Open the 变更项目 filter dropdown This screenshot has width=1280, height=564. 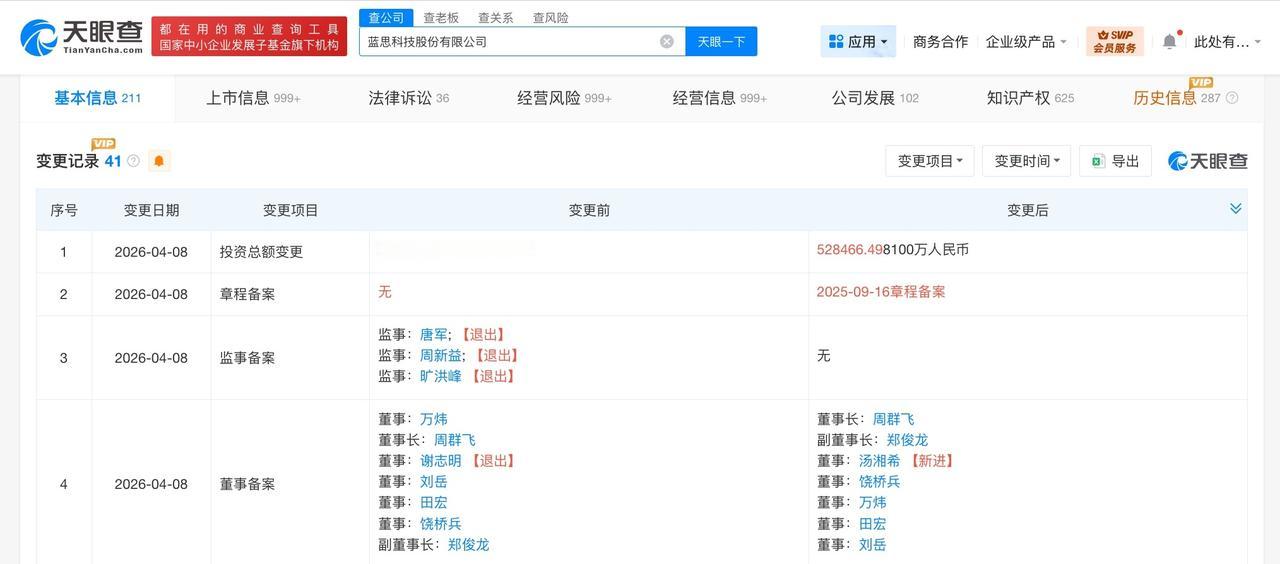click(x=930, y=161)
